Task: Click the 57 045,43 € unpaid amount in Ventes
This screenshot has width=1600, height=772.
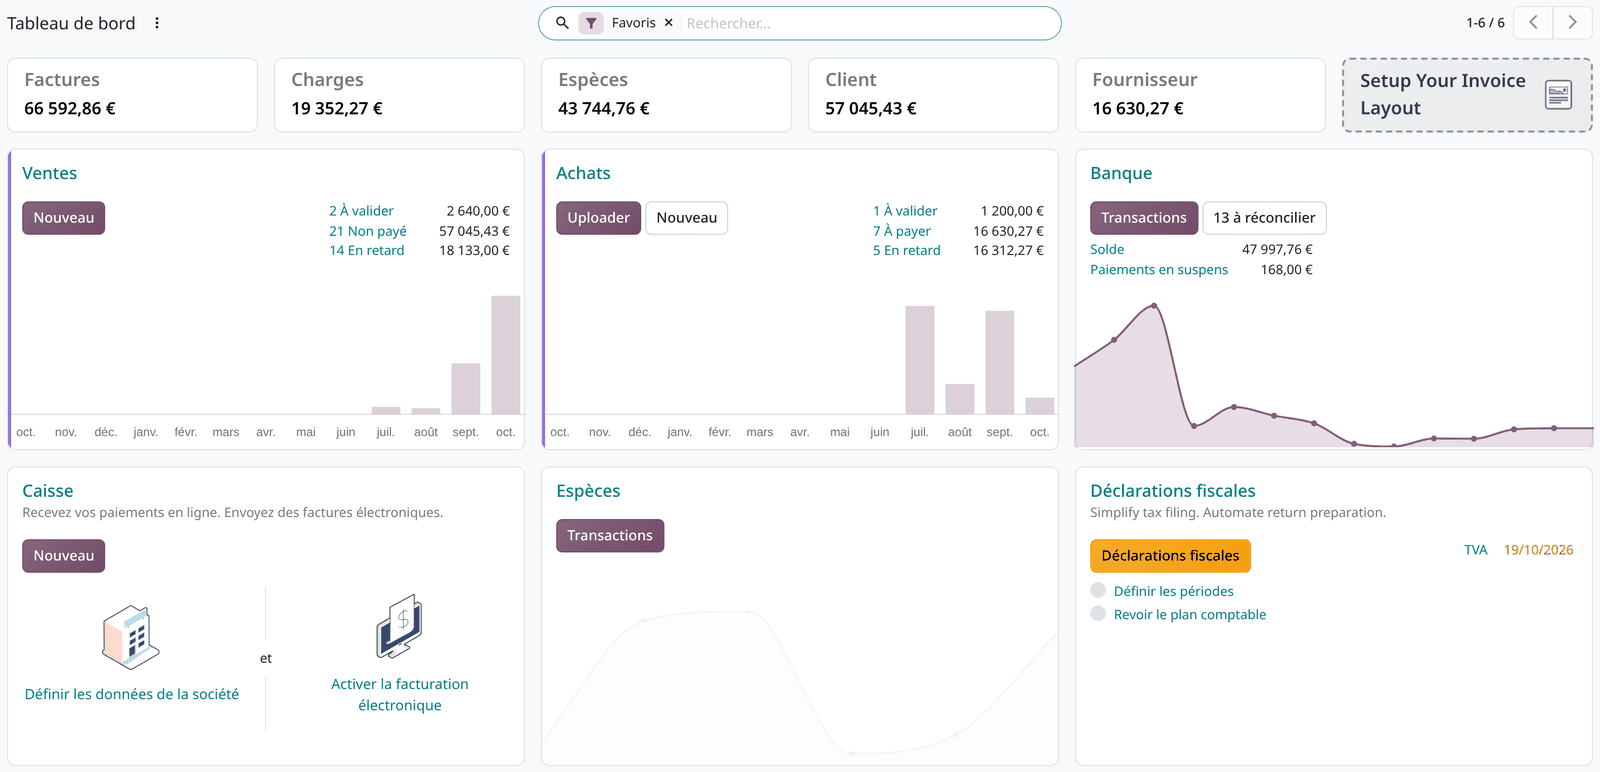Action: [475, 231]
